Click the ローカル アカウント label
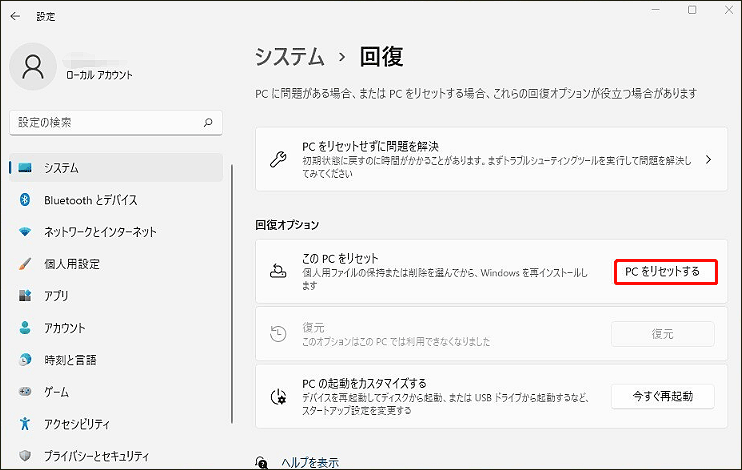Viewport: 742px width, 470px height. point(99,75)
